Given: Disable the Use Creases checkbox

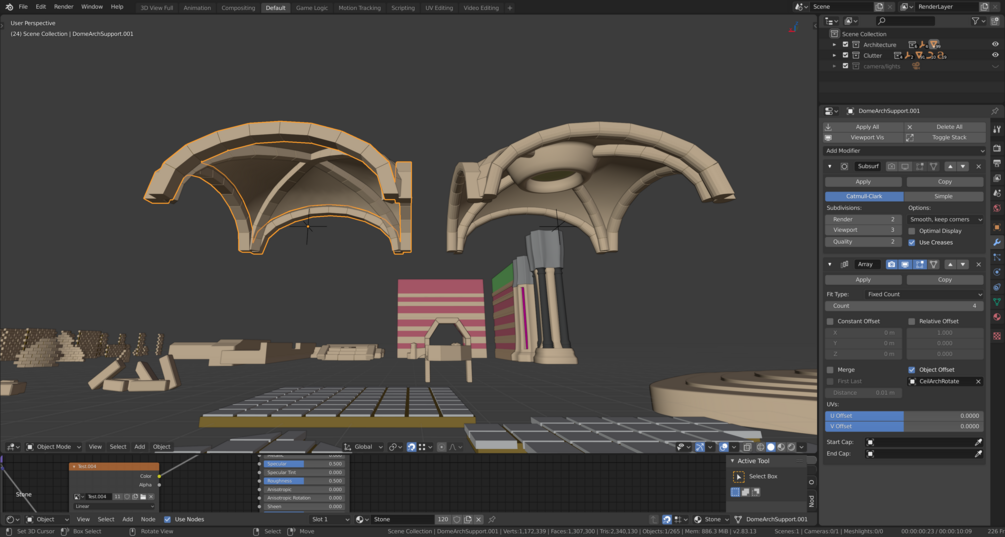Looking at the screenshot, I should click(912, 242).
